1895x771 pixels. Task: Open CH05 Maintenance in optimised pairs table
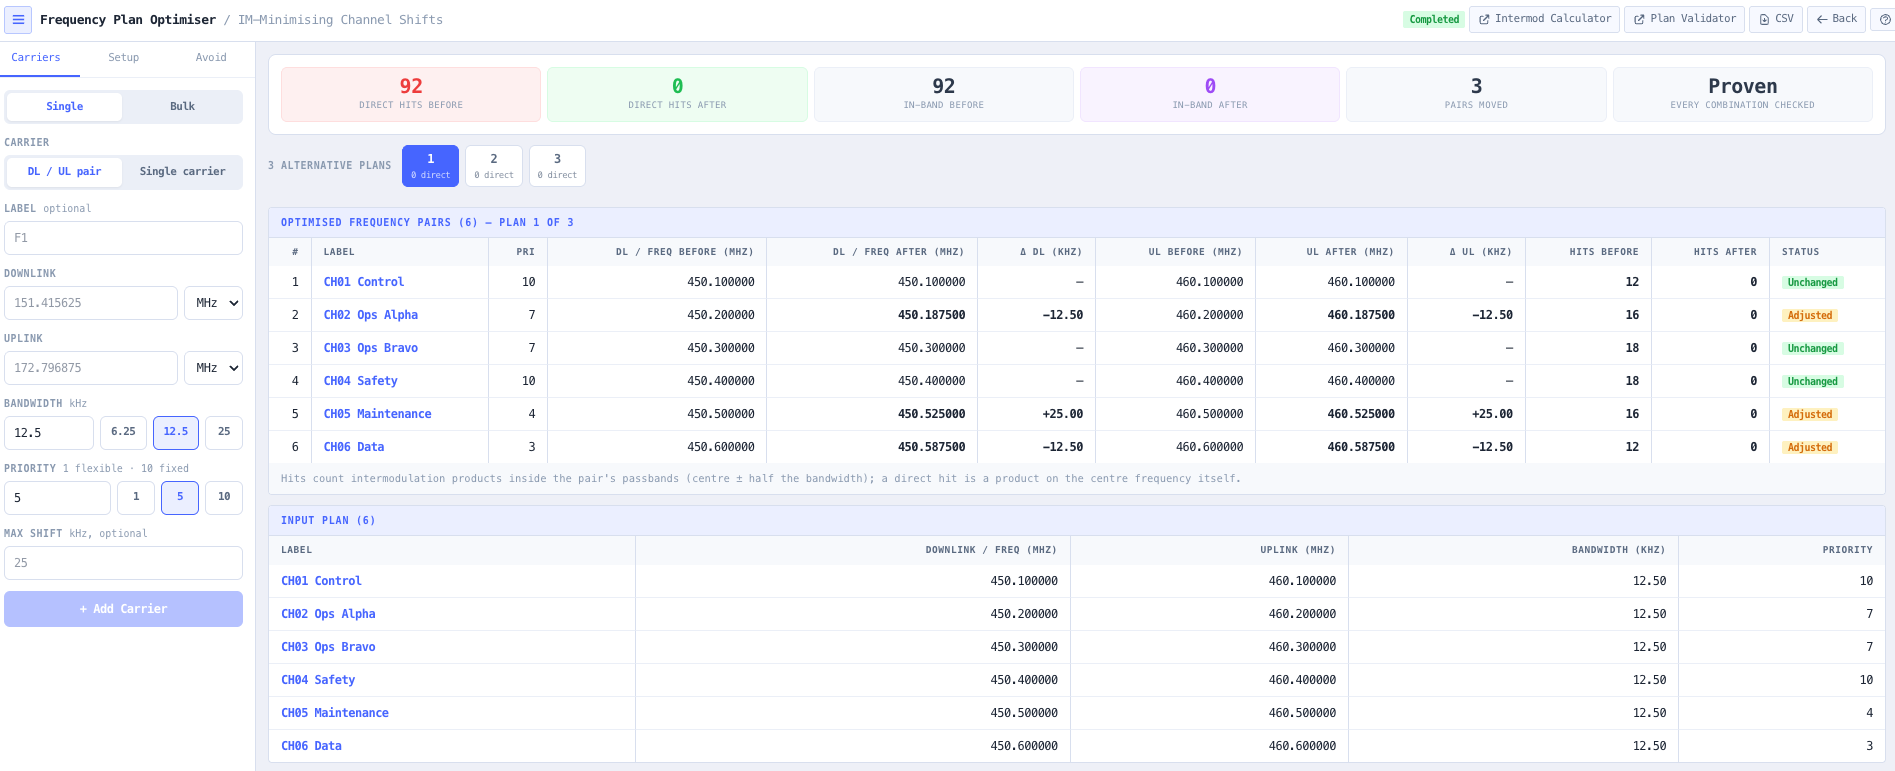click(377, 415)
